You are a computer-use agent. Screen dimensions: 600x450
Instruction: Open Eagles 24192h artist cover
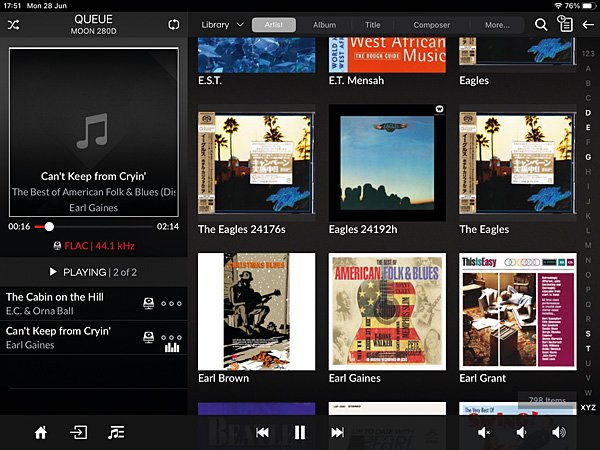(x=387, y=163)
